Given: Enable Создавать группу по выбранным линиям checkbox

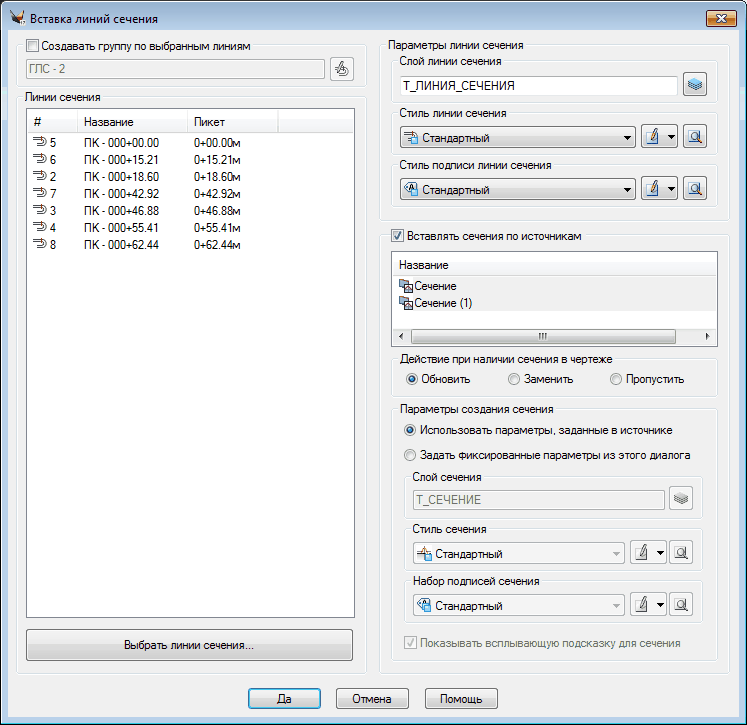Looking at the screenshot, I should (x=33, y=46).
